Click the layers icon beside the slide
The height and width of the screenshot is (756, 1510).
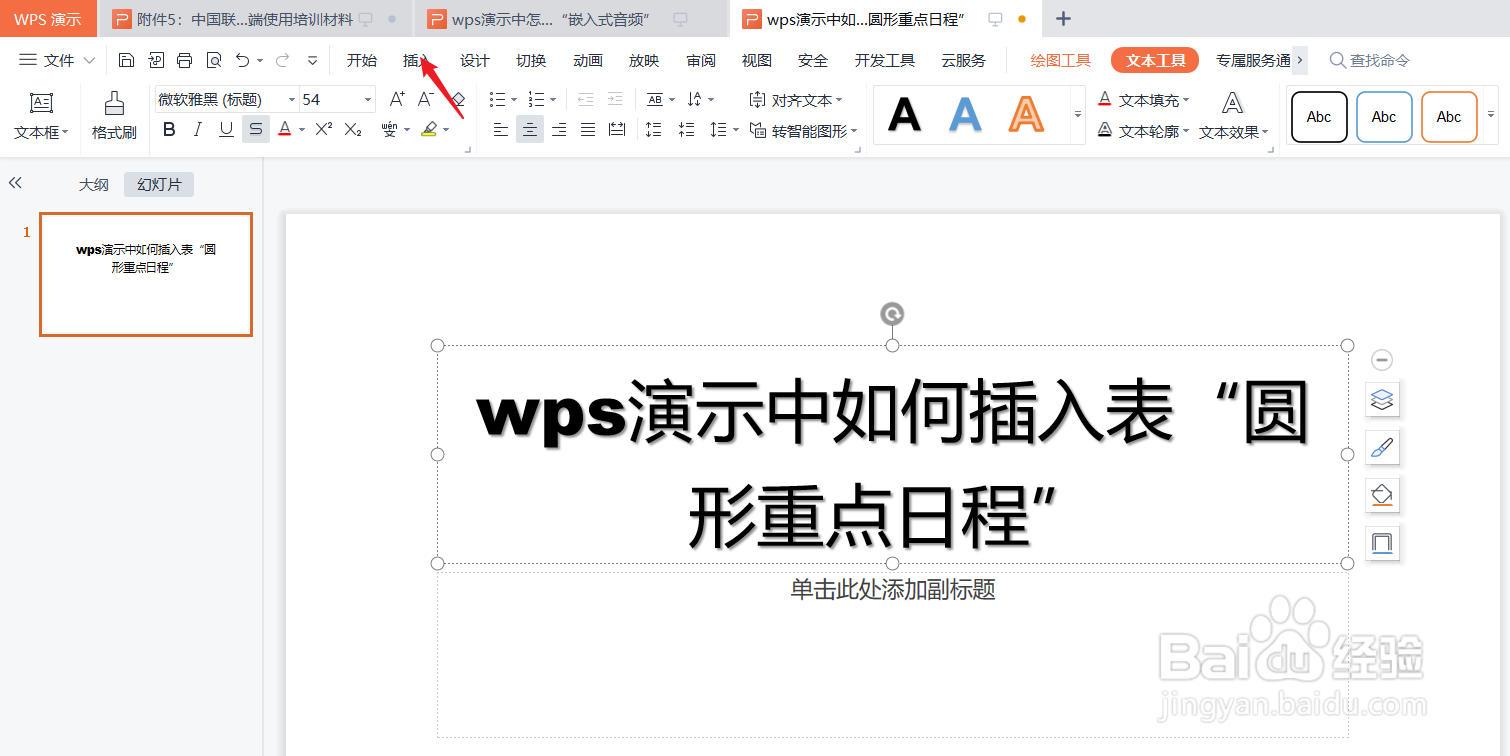pos(1382,400)
